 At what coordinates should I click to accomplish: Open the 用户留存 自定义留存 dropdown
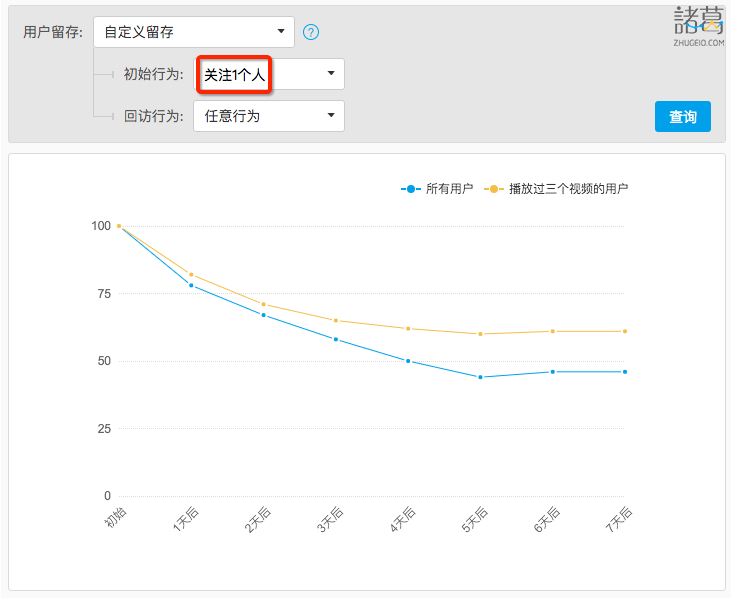[x=194, y=32]
